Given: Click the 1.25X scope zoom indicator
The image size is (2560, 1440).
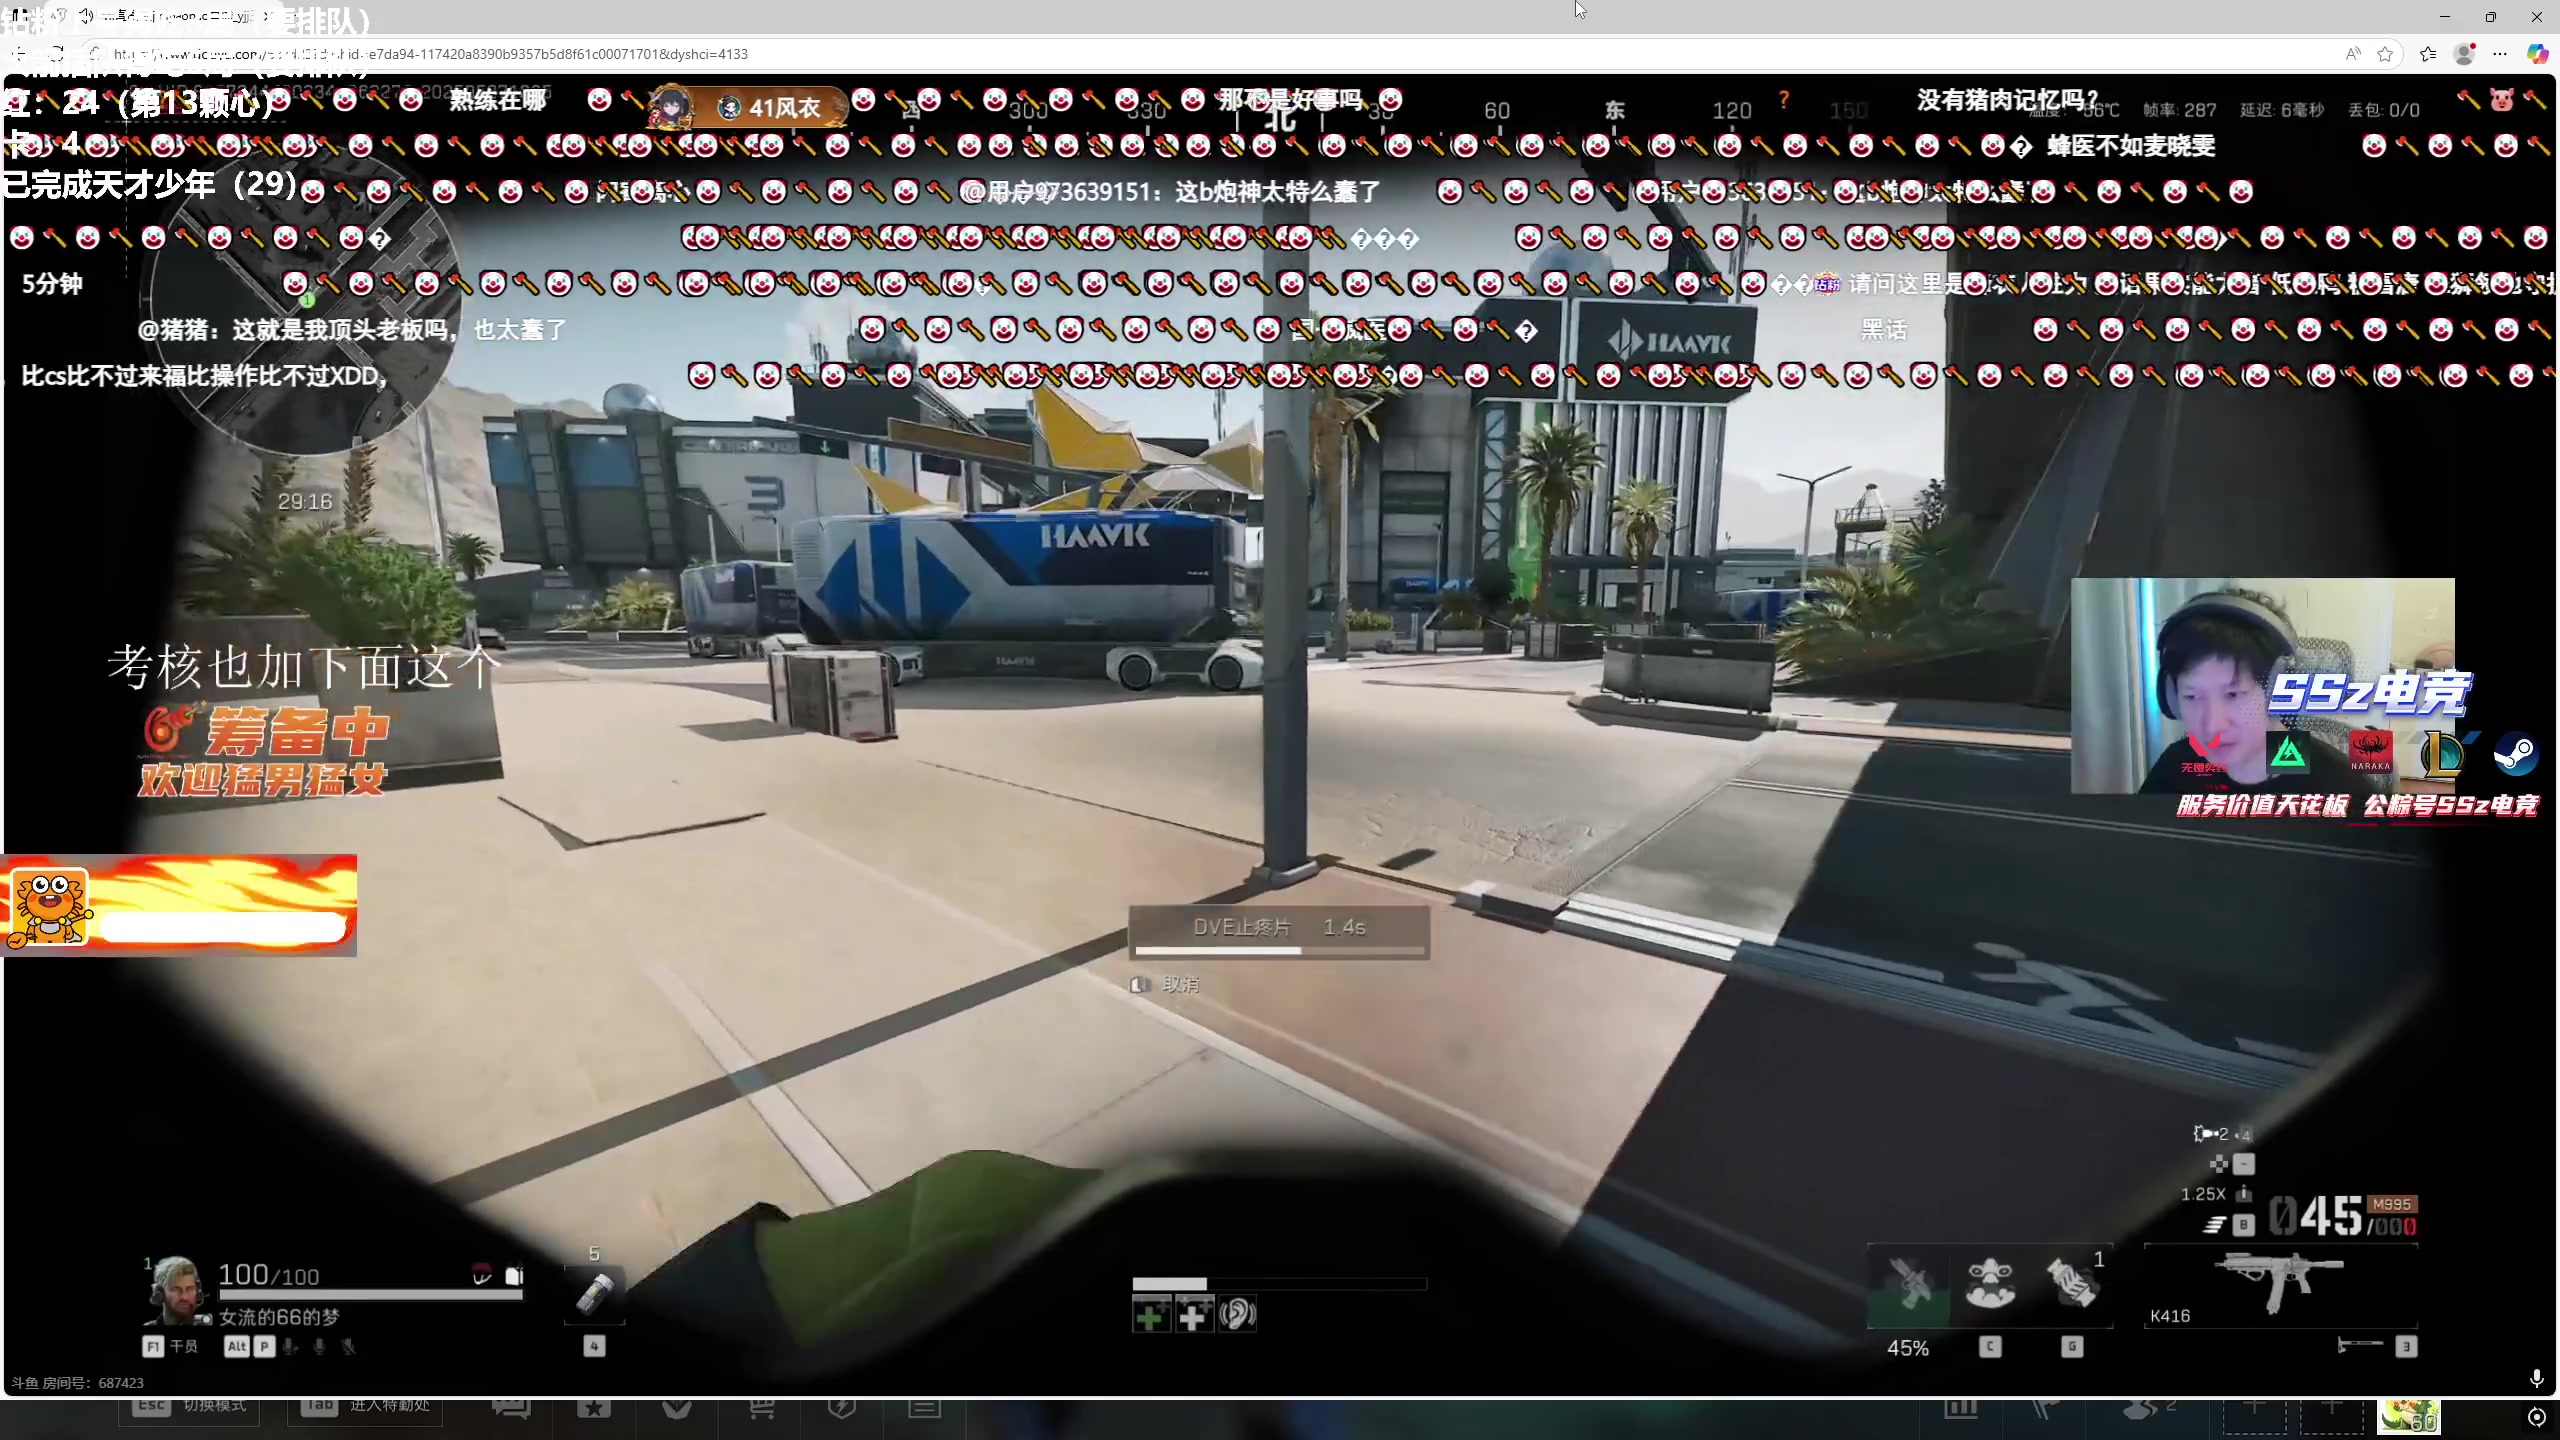Looking at the screenshot, I should [2204, 1194].
